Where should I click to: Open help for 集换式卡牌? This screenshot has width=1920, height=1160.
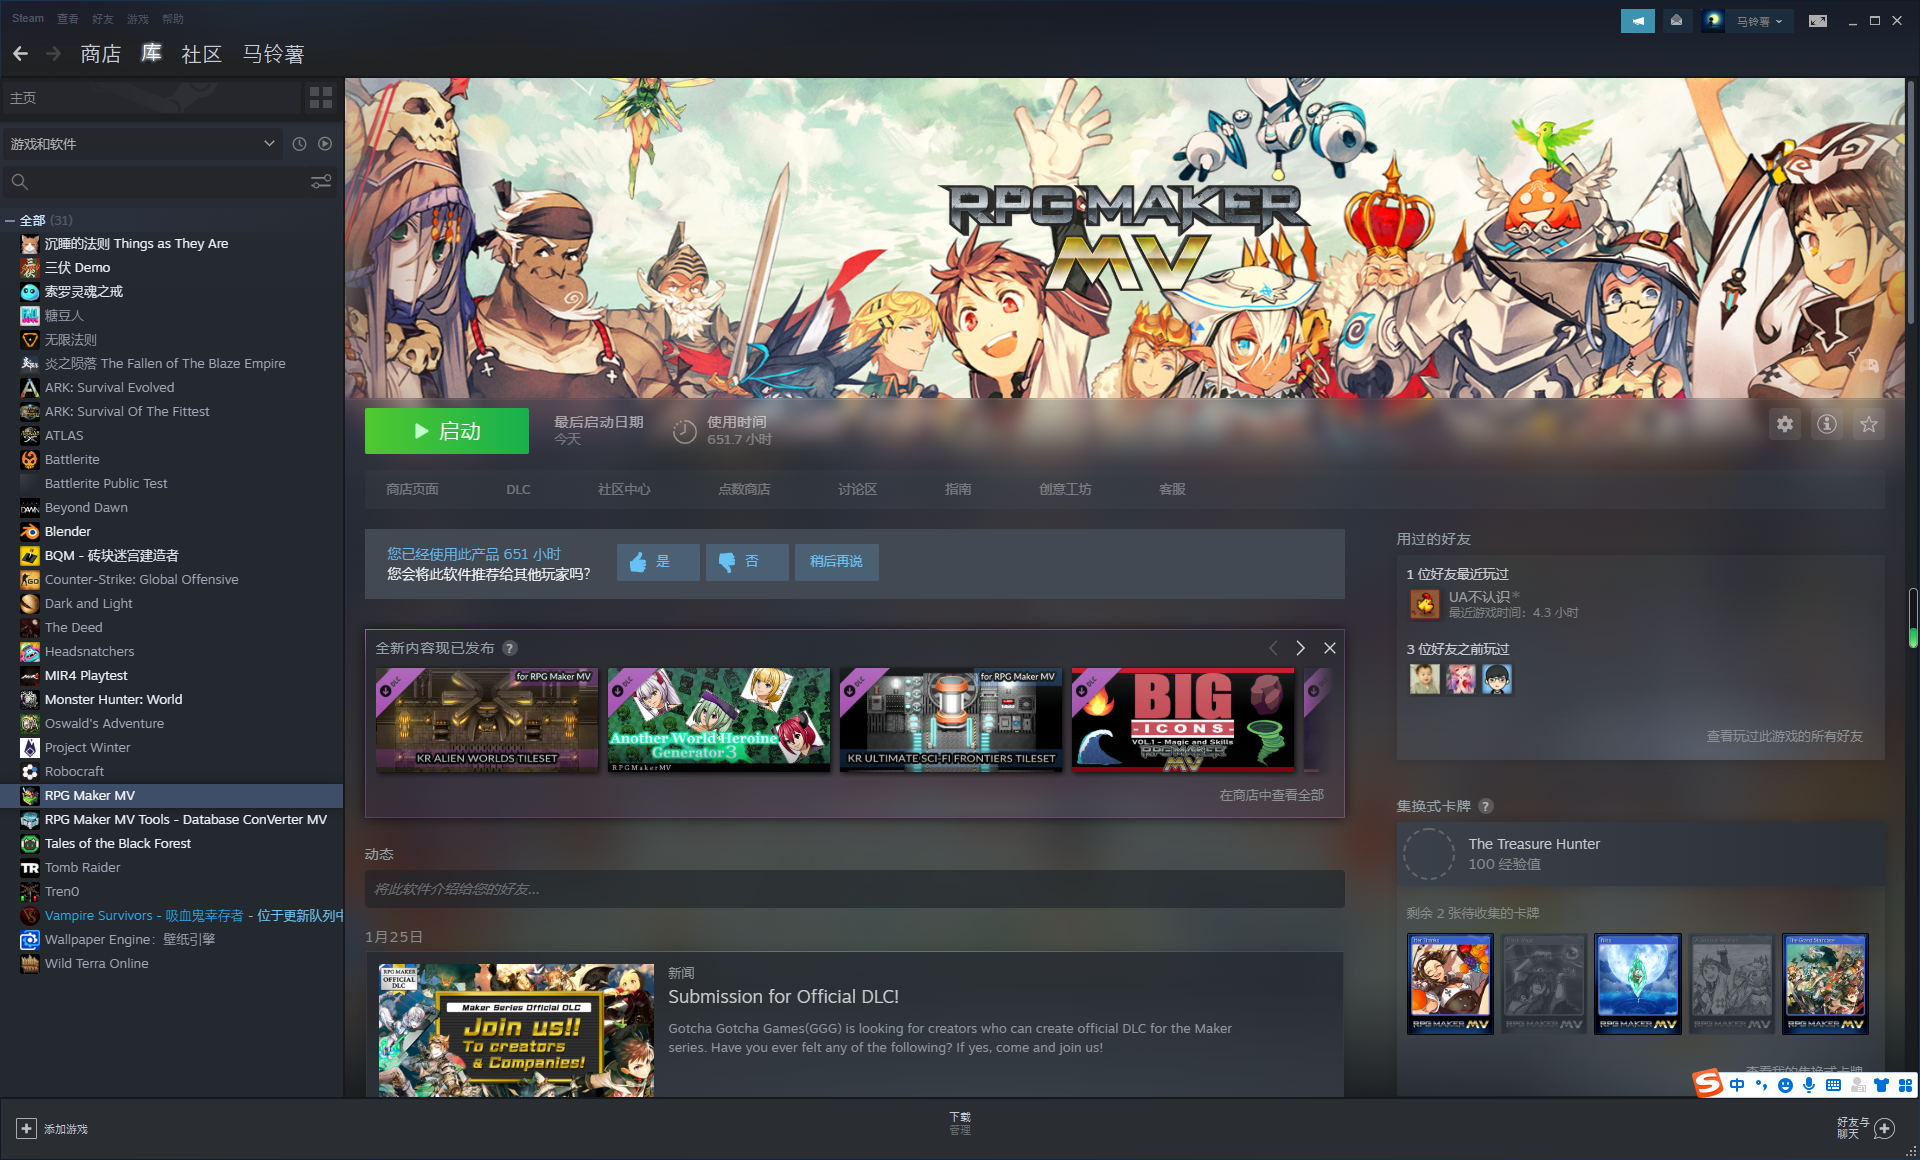pyautogui.click(x=1486, y=806)
